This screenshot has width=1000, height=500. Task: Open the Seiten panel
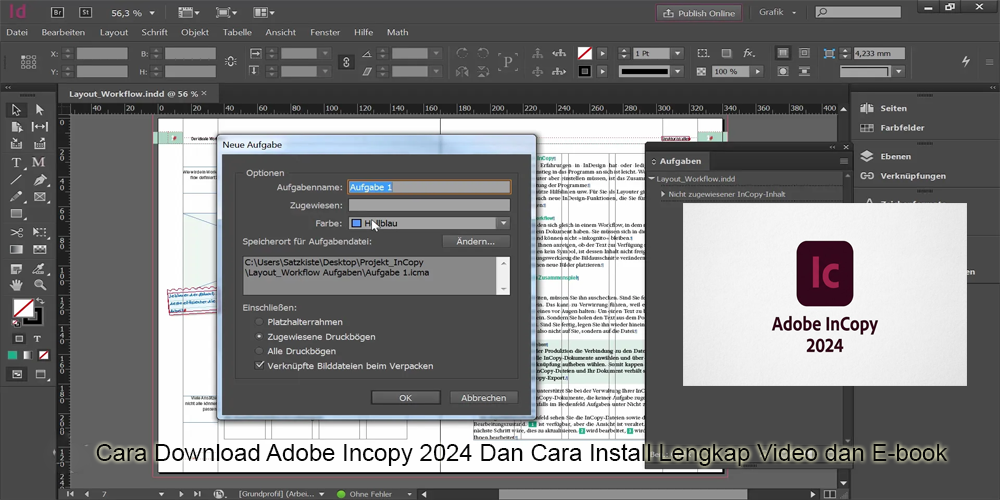coord(893,108)
